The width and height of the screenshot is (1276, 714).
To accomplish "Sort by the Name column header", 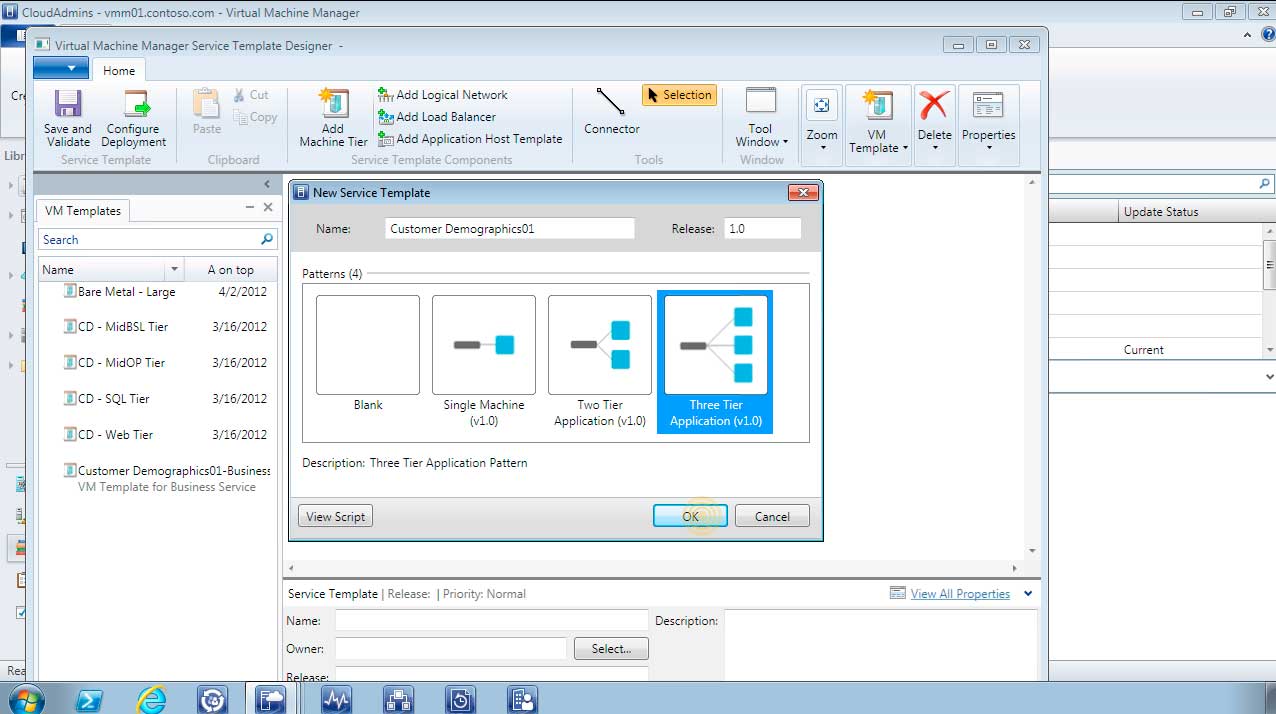I will [x=102, y=270].
